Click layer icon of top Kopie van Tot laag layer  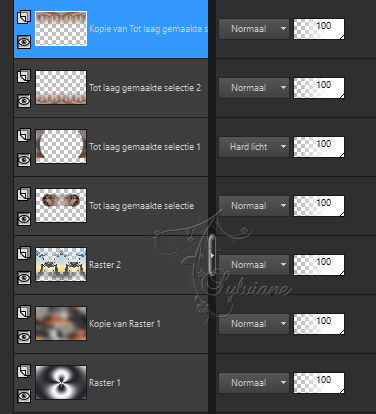click(24, 17)
